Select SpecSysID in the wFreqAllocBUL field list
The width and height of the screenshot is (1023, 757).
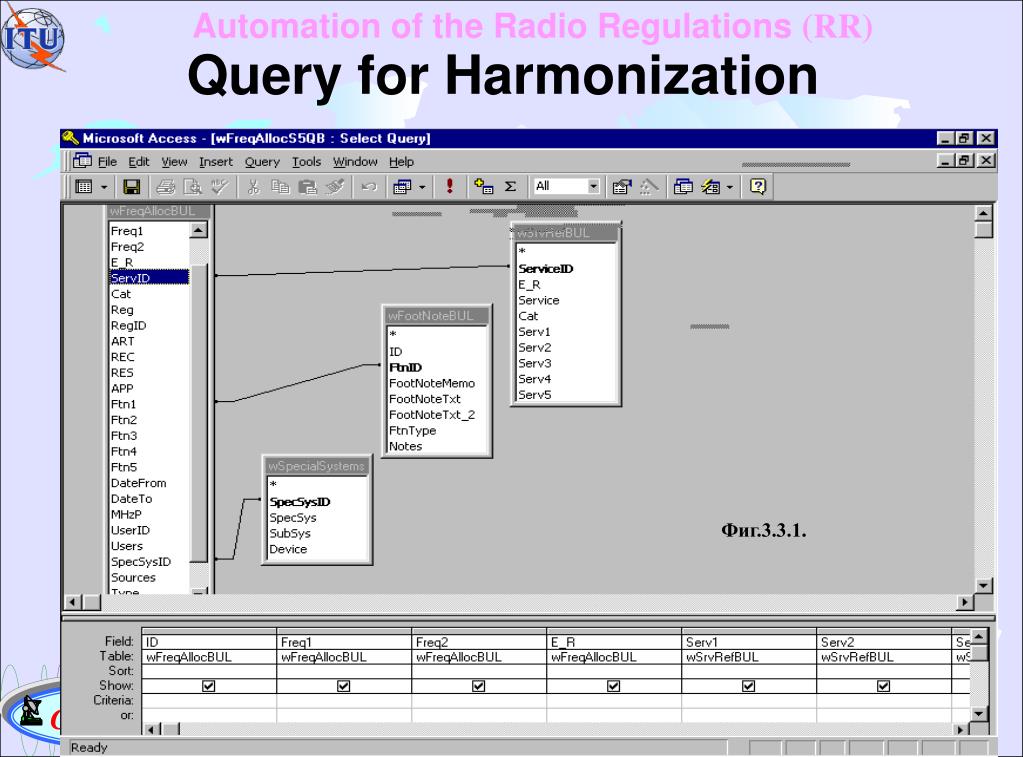pos(149,562)
